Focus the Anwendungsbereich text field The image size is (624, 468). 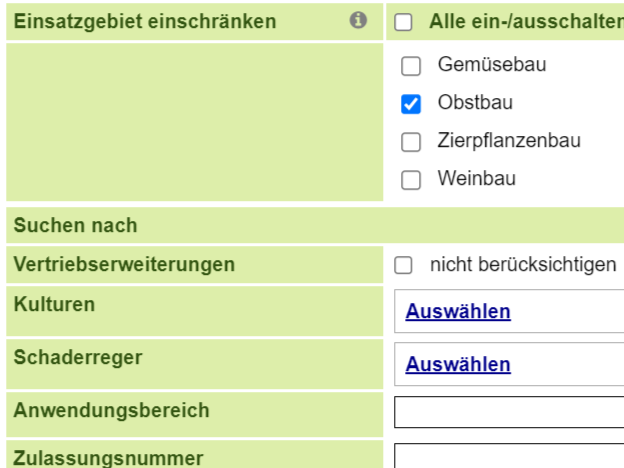[x=509, y=412]
